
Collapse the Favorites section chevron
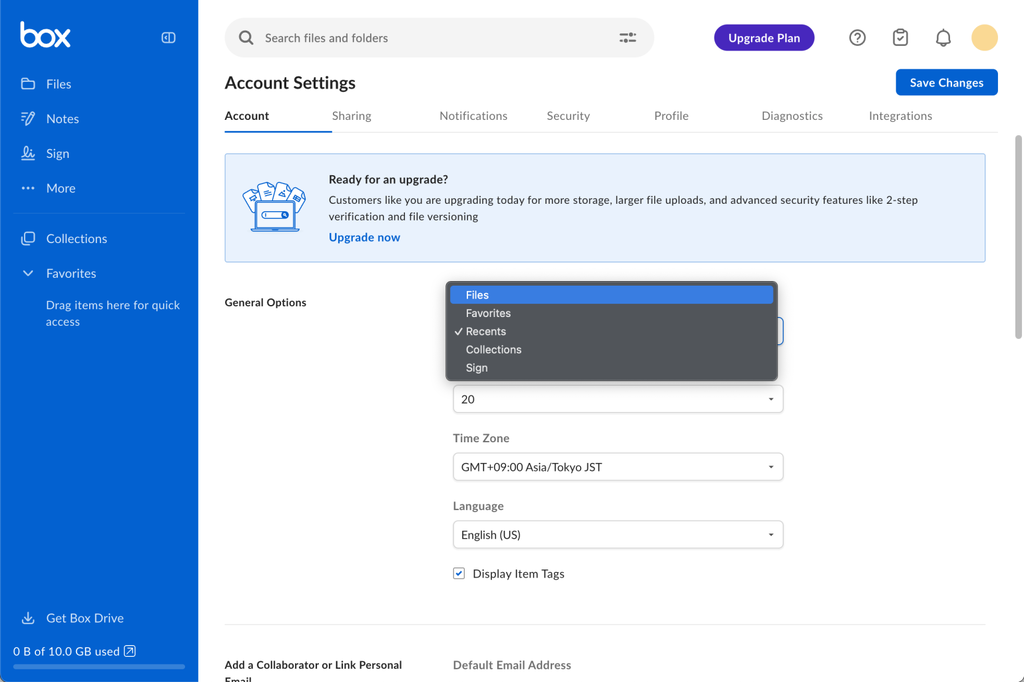coord(28,273)
